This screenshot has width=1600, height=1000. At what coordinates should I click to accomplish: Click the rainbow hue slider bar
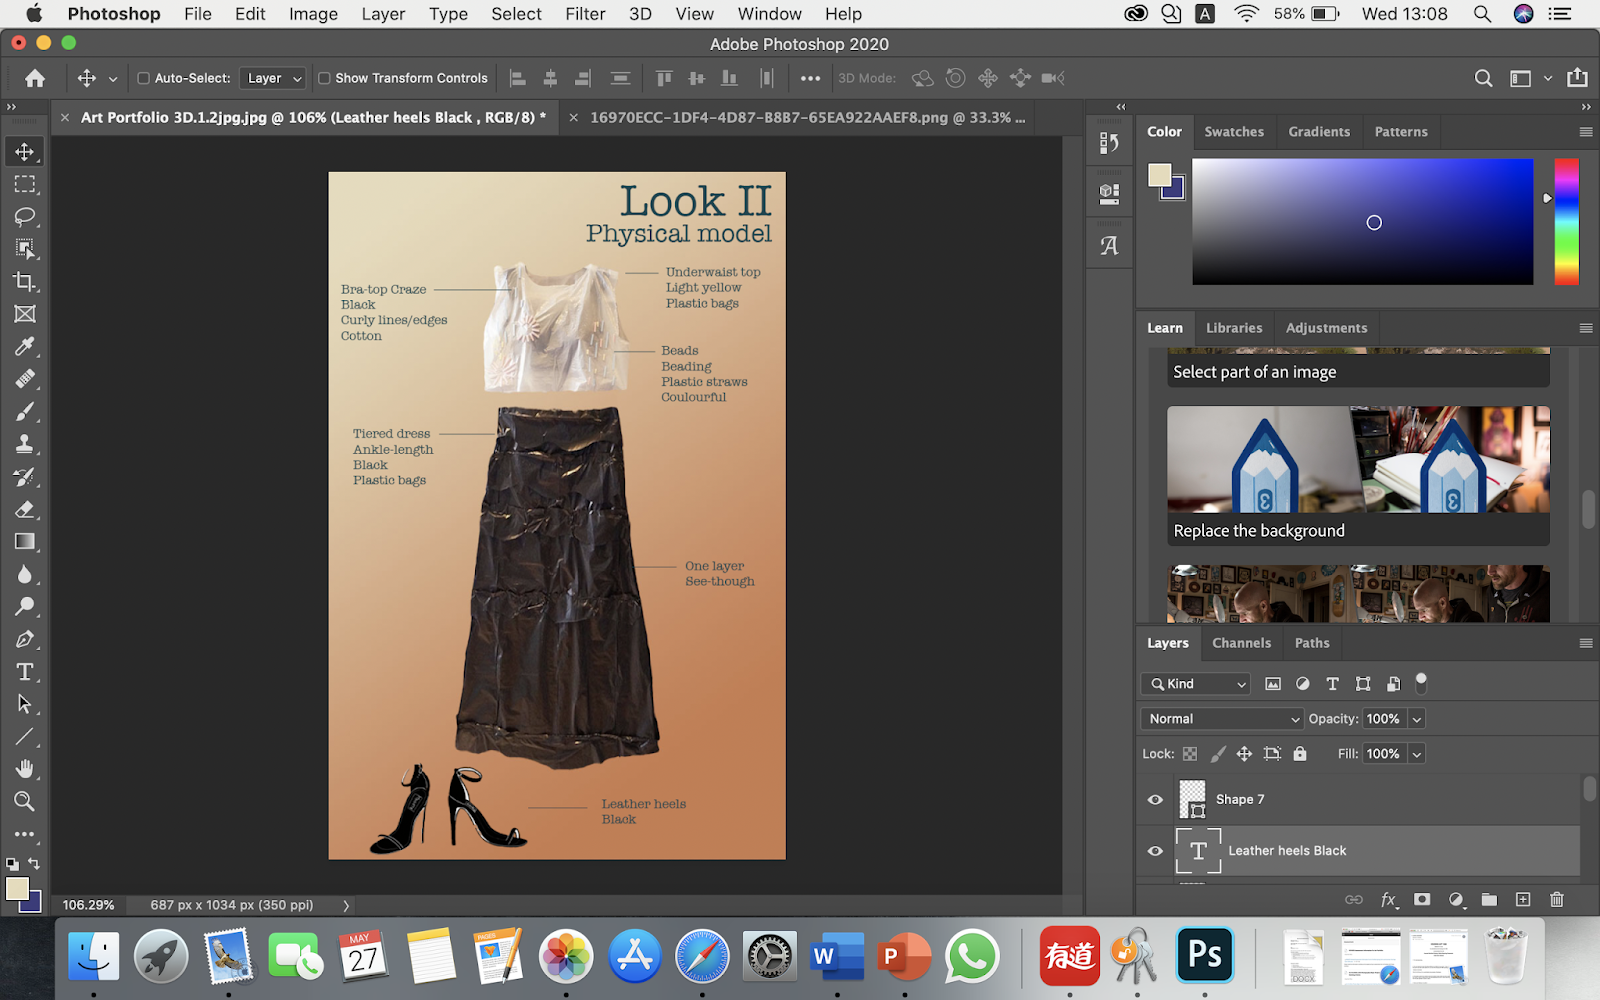click(1566, 222)
